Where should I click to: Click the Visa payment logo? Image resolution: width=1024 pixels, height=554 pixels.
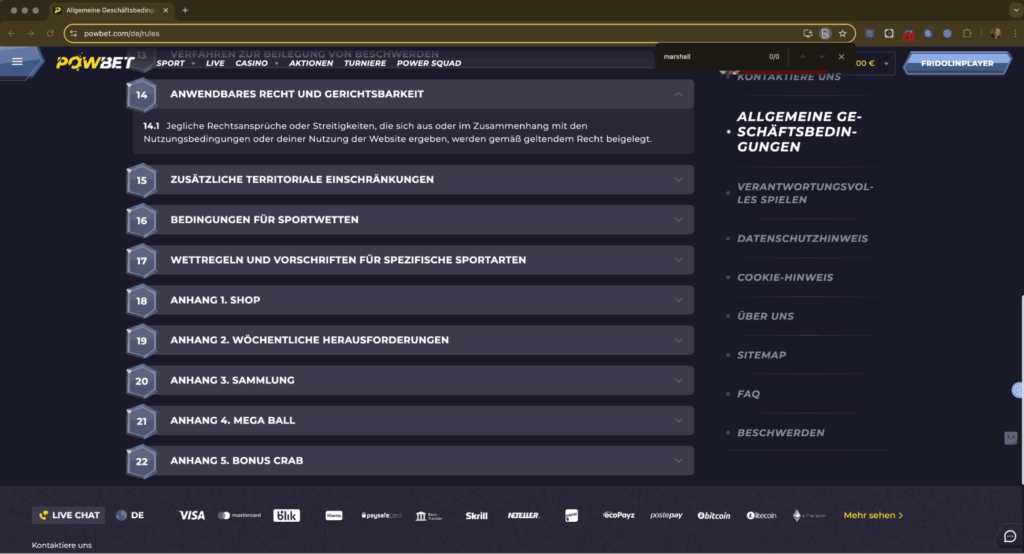click(x=192, y=516)
